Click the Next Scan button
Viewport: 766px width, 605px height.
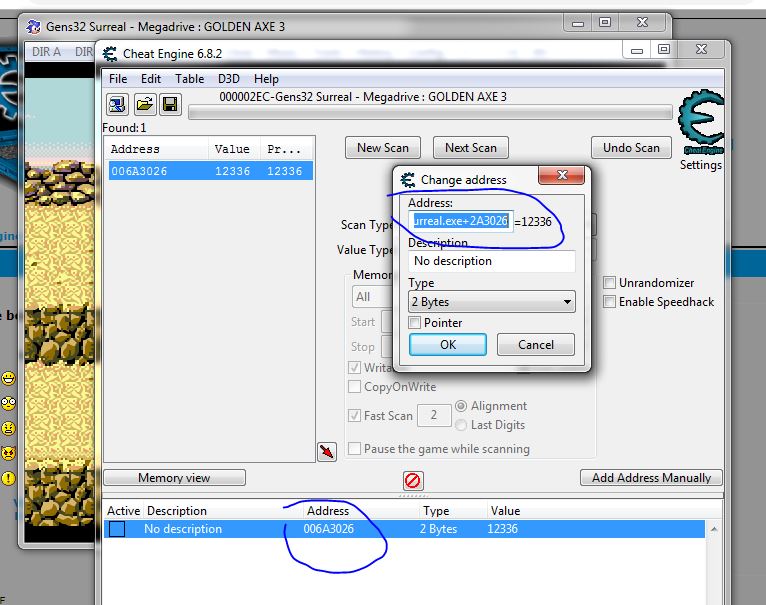[470, 148]
